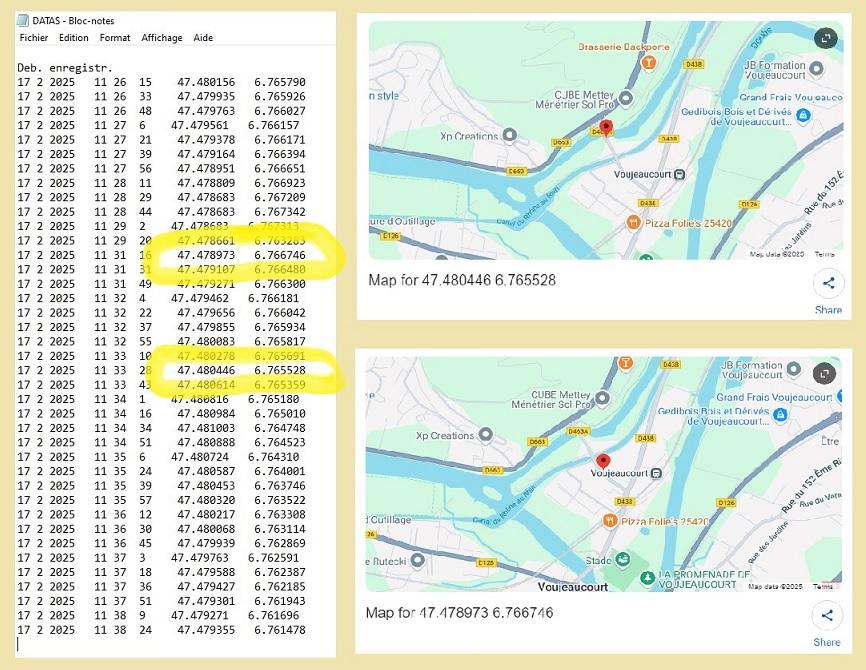Image resolution: width=866 pixels, height=670 pixels.
Task: Click the Xp Creations marker on upper map
Action: 509,135
